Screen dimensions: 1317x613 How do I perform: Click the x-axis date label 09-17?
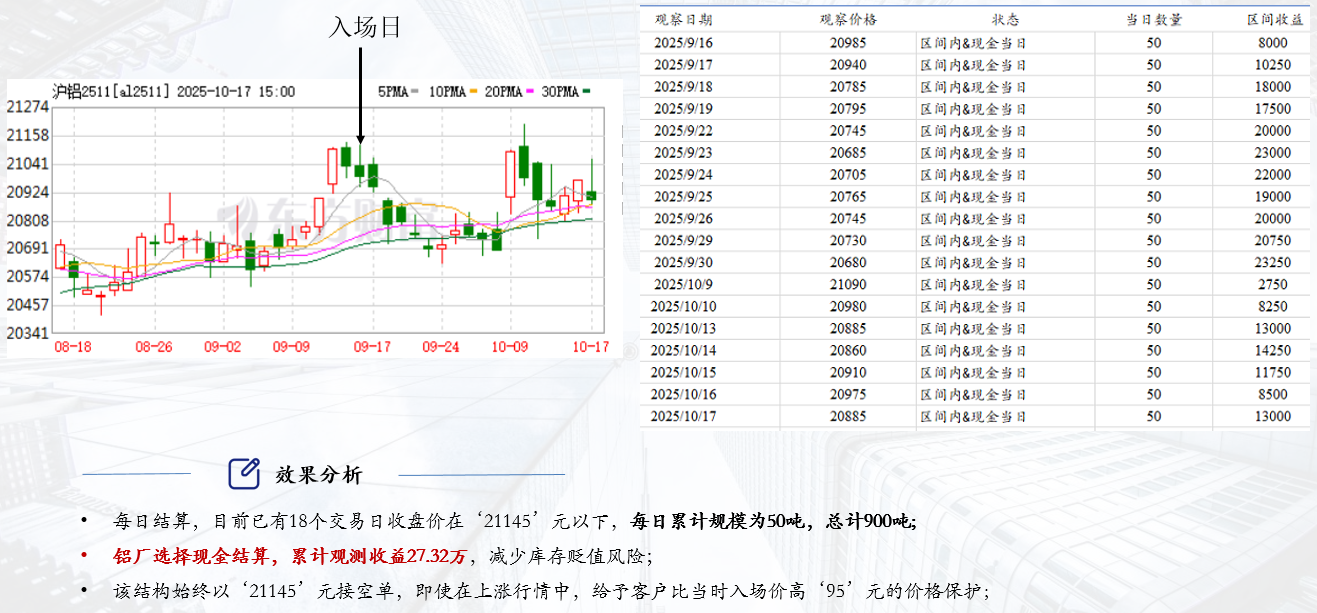(371, 347)
